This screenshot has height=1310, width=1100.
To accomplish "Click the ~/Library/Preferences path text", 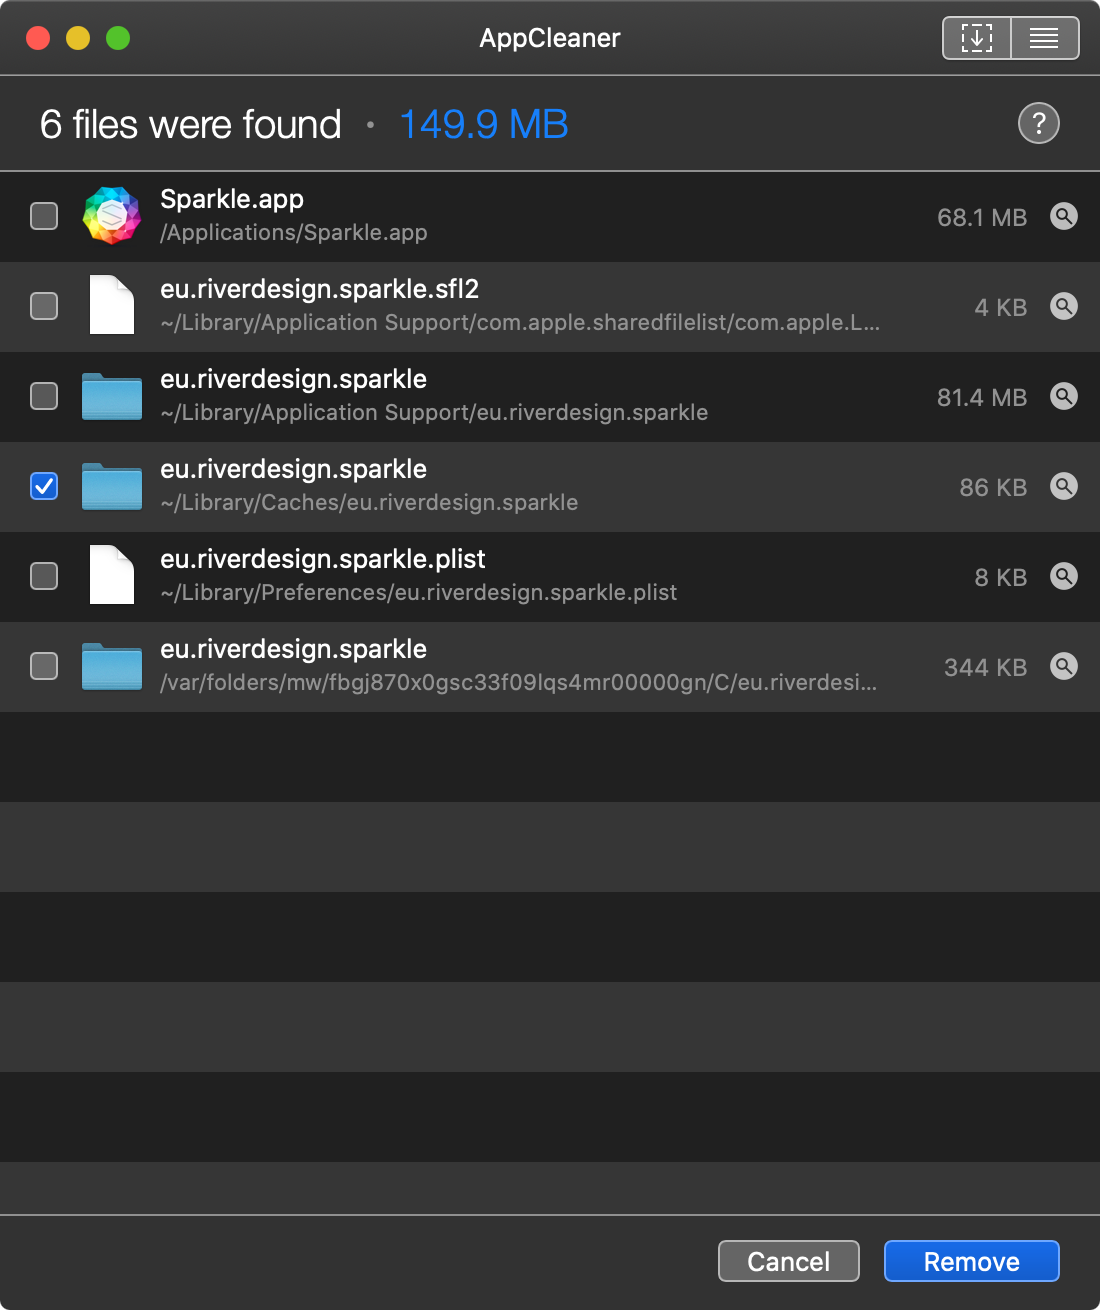I will click(x=419, y=593).
